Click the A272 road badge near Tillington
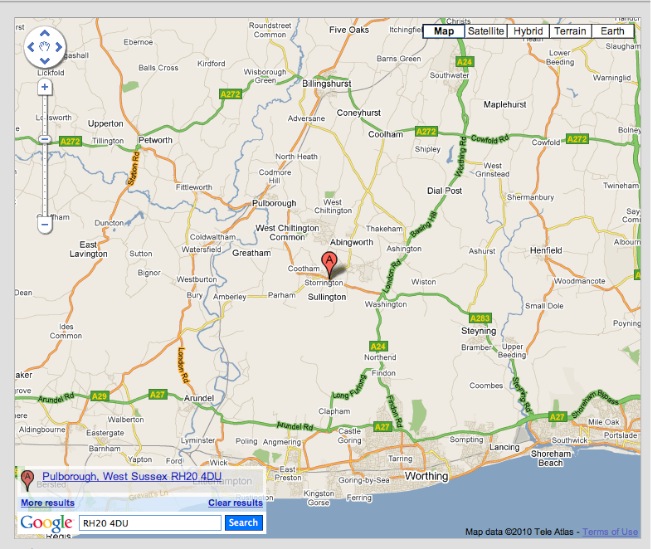This screenshot has width=651, height=549. pyautogui.click(x=70, y=141)
